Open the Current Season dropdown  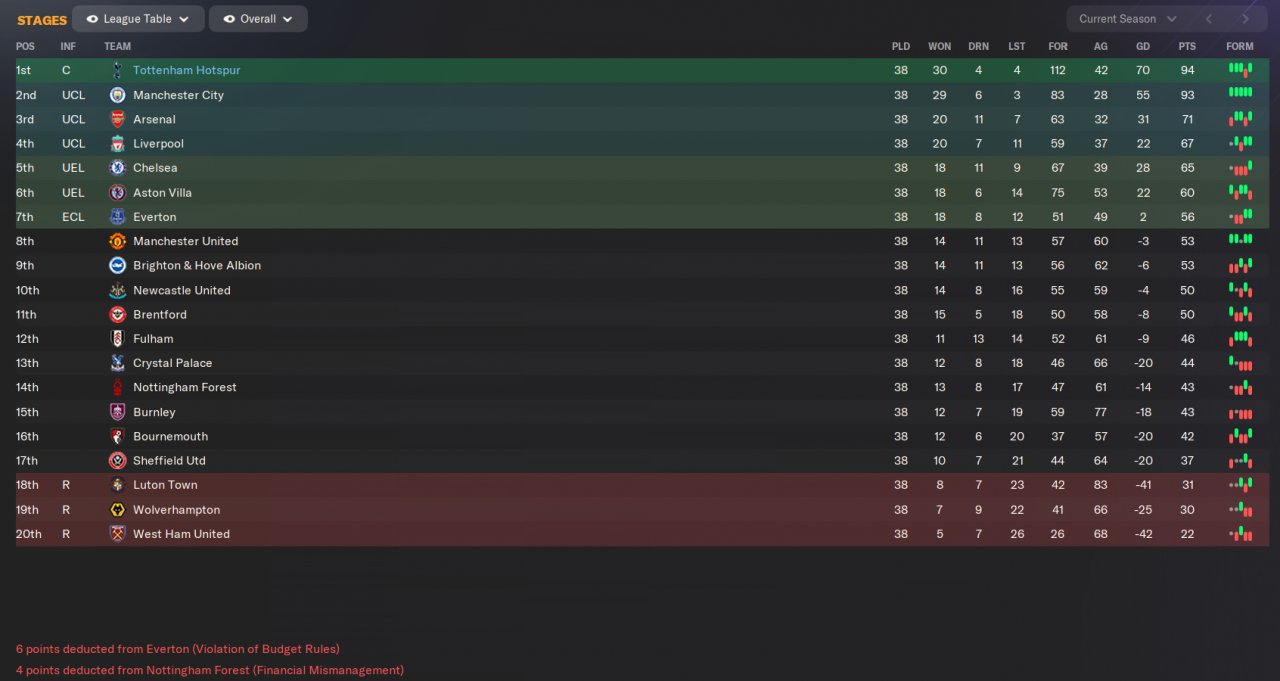[1128, 19]
